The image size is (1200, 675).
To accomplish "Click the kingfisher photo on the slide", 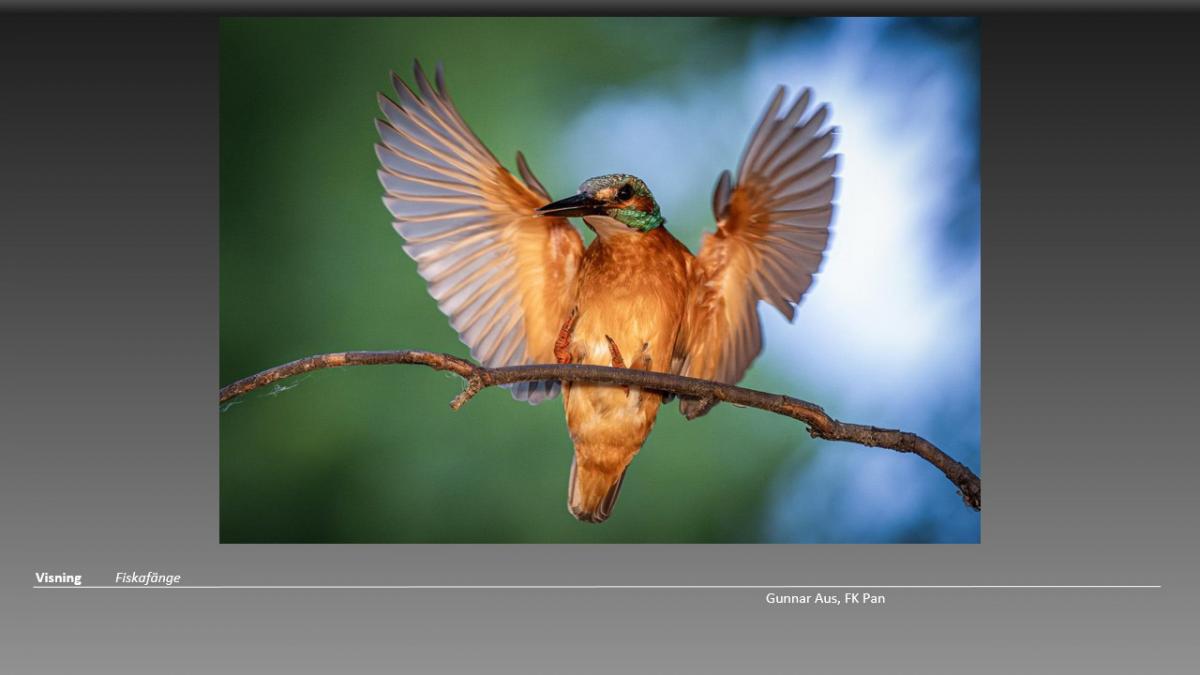I will coord(599,280).
